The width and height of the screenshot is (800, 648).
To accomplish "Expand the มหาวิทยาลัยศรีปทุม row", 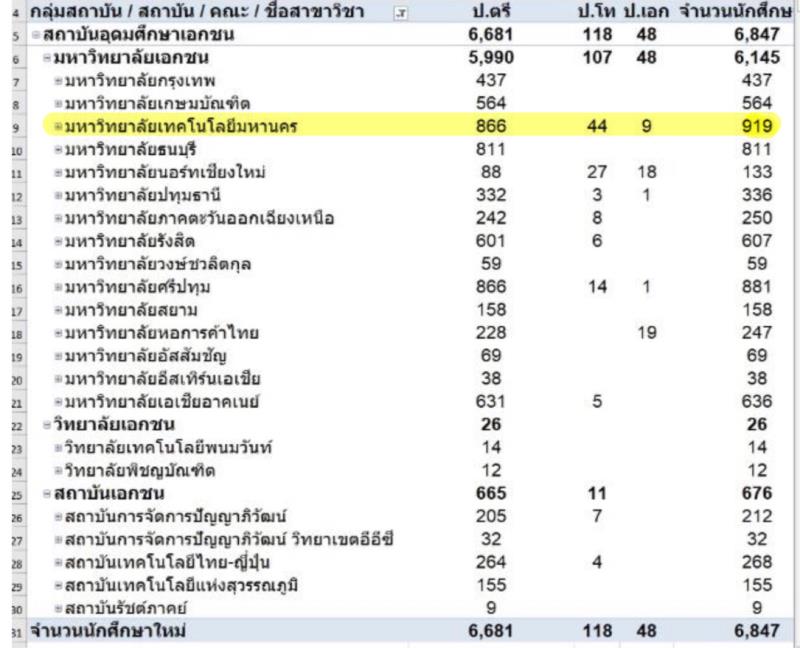I will click(x=58, y=288).
